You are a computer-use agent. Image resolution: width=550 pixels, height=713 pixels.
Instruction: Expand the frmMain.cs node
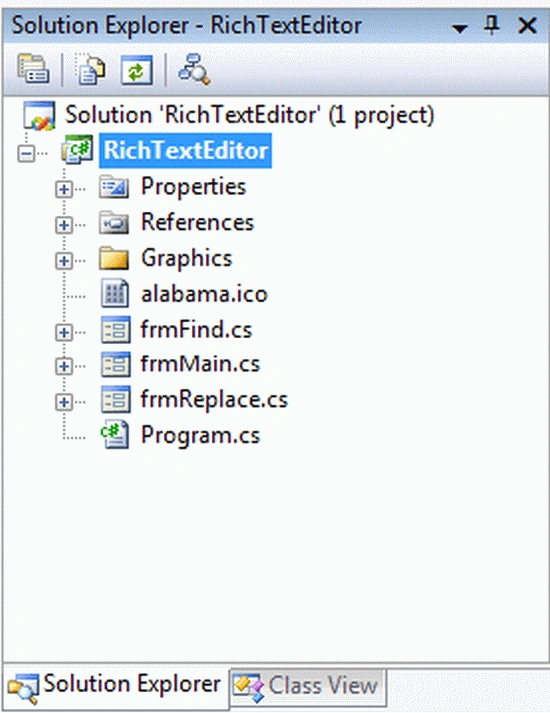(x=64, y=366)
